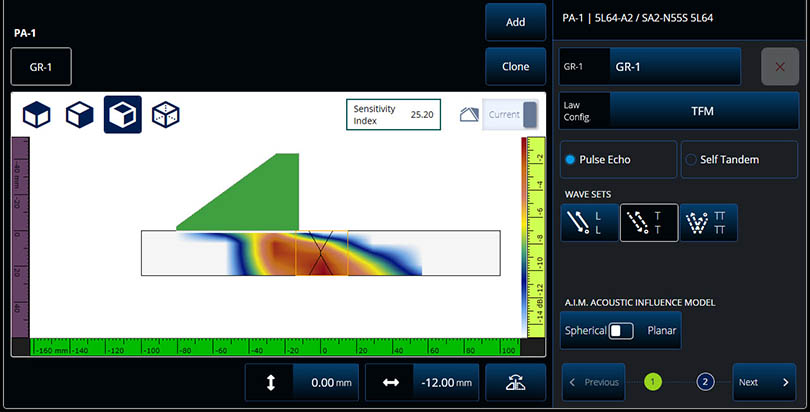The height and width of the screenshot is (412, 810).
Task: Go to step 2 of the wizard
Action: 705,382
